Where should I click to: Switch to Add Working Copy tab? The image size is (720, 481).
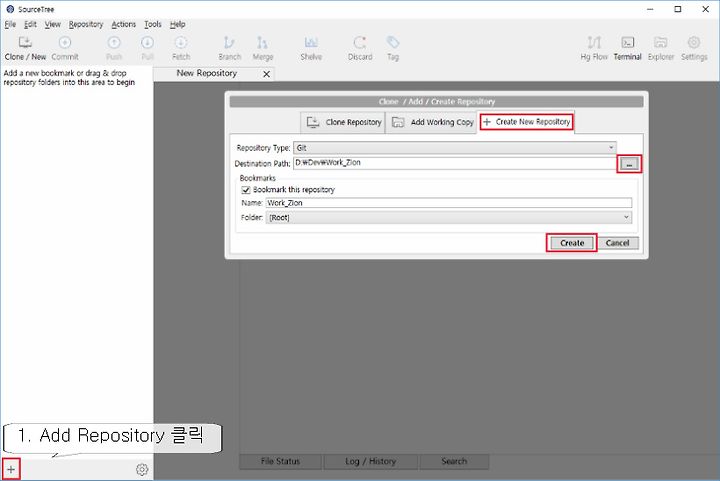[432, 122]
